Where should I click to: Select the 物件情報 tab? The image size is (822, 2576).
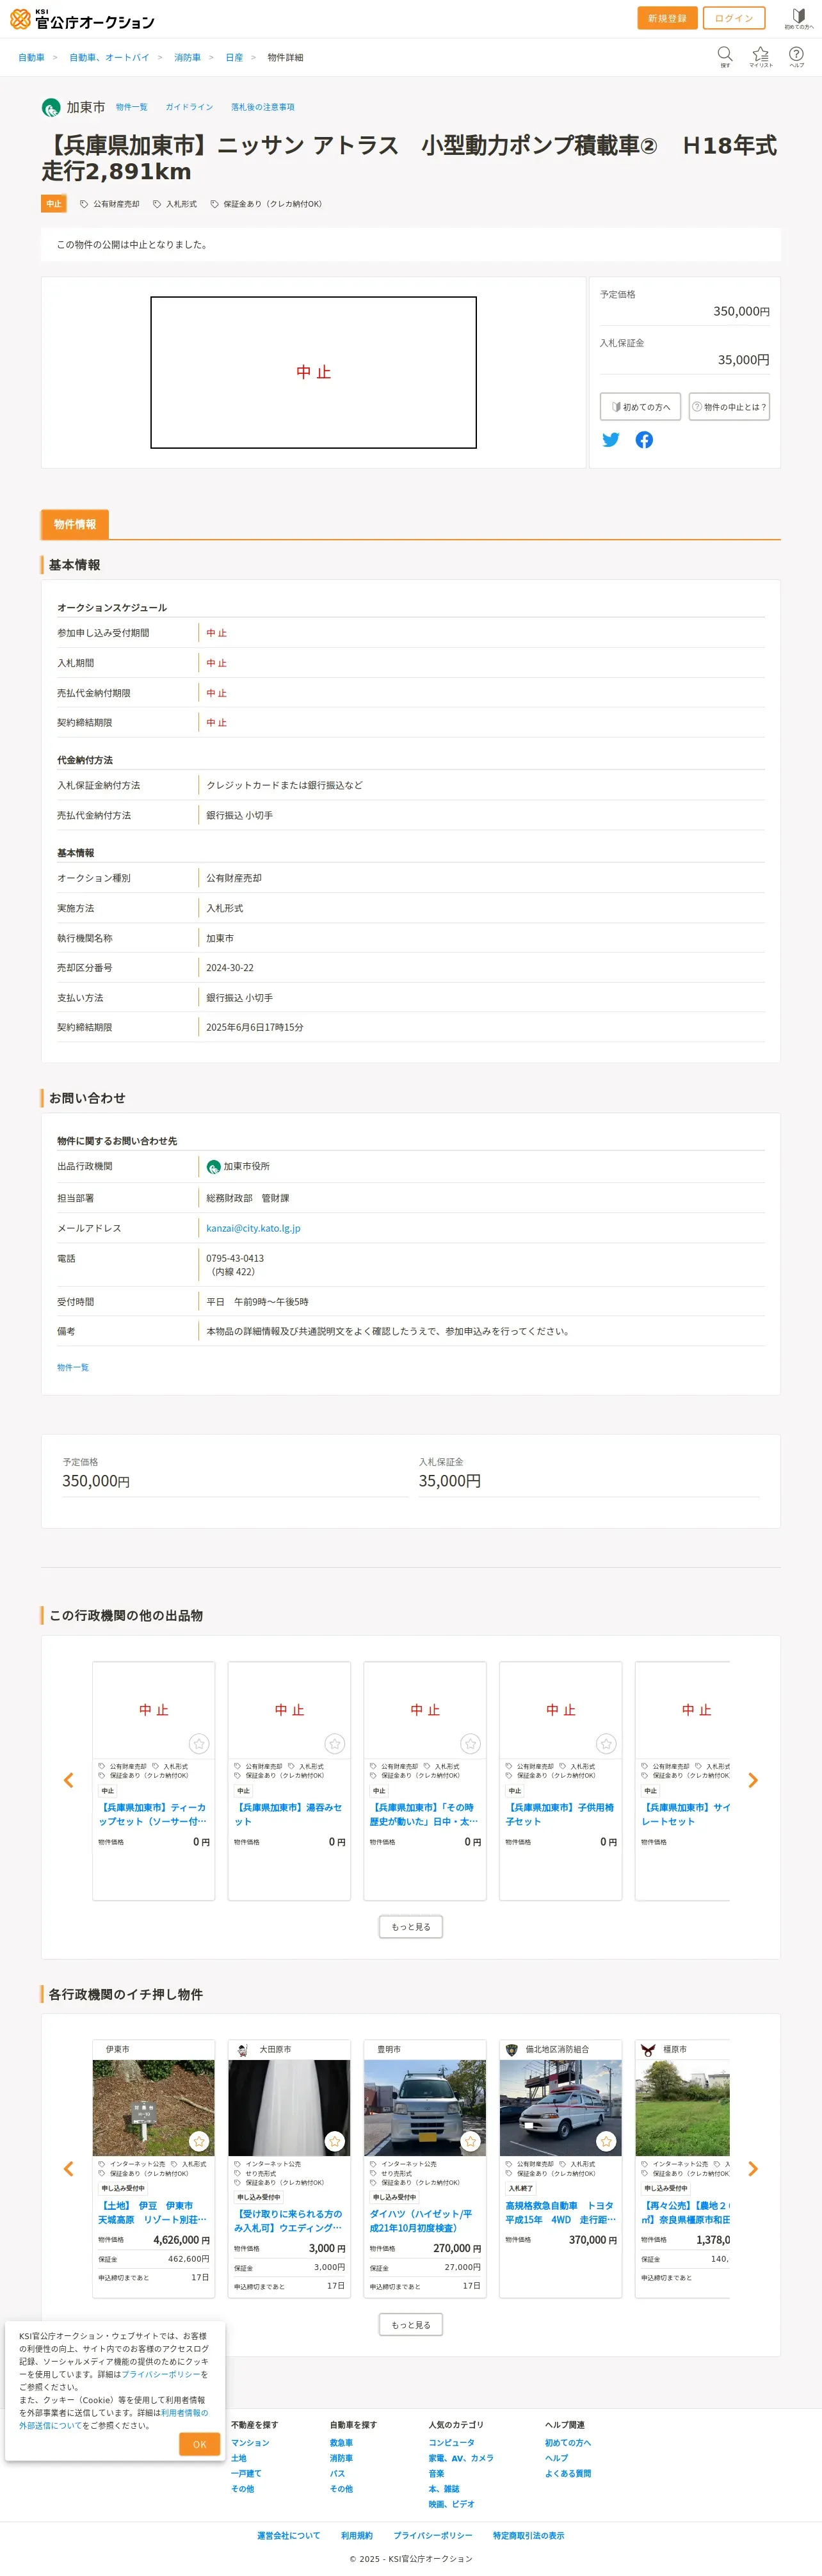[74, 524]
